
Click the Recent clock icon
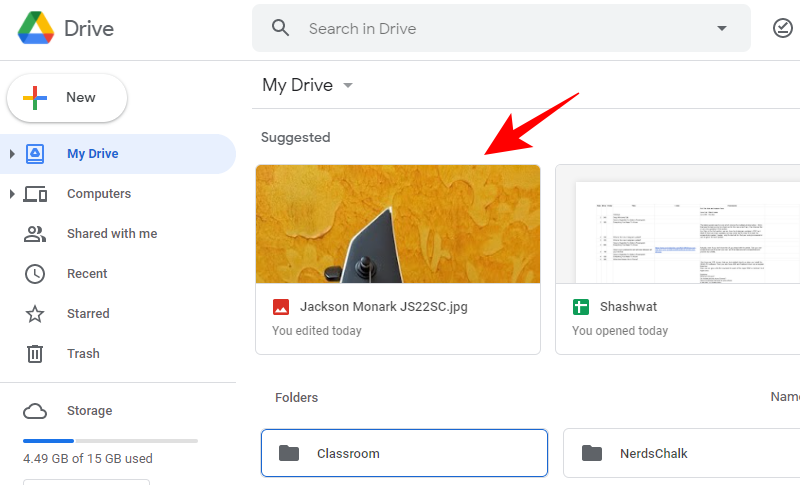[x=35, y=274]
